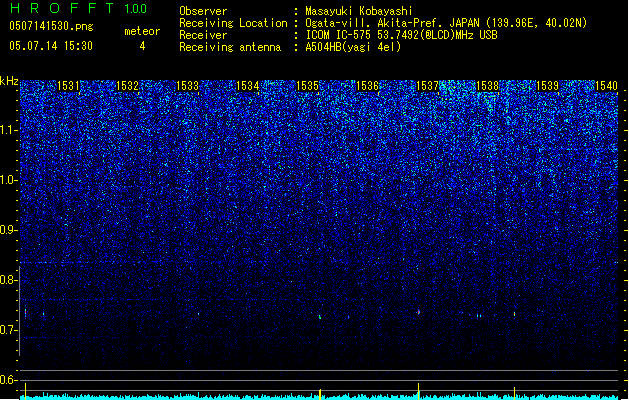
Task: Click the 1534 time marker
Action: 248,86
